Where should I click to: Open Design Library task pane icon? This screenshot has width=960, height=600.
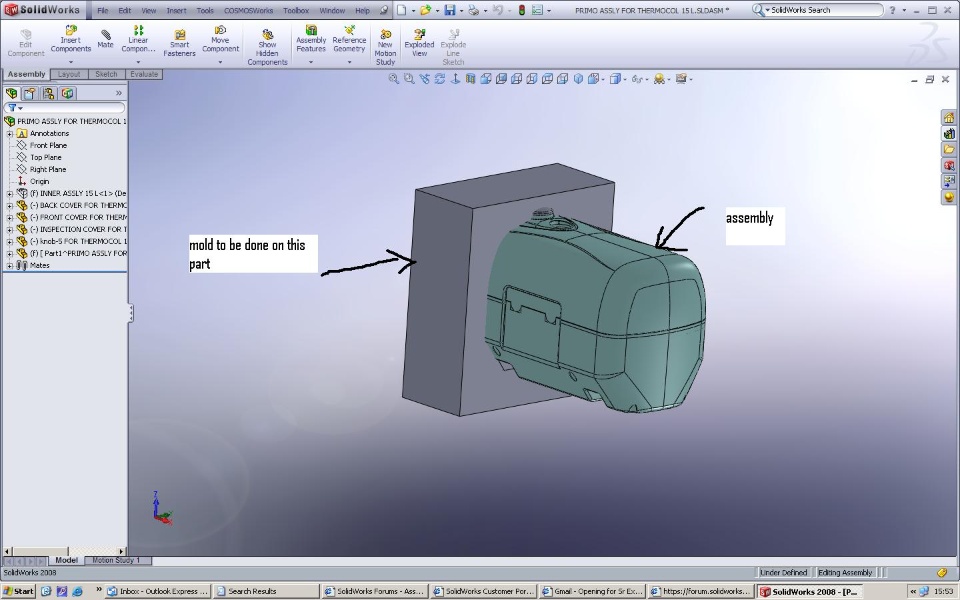point(948,133)
